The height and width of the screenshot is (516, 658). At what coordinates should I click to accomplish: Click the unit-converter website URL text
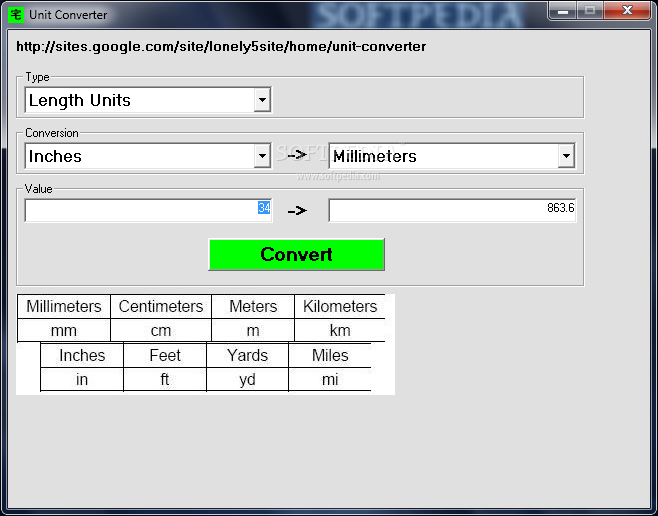point(221,47)
